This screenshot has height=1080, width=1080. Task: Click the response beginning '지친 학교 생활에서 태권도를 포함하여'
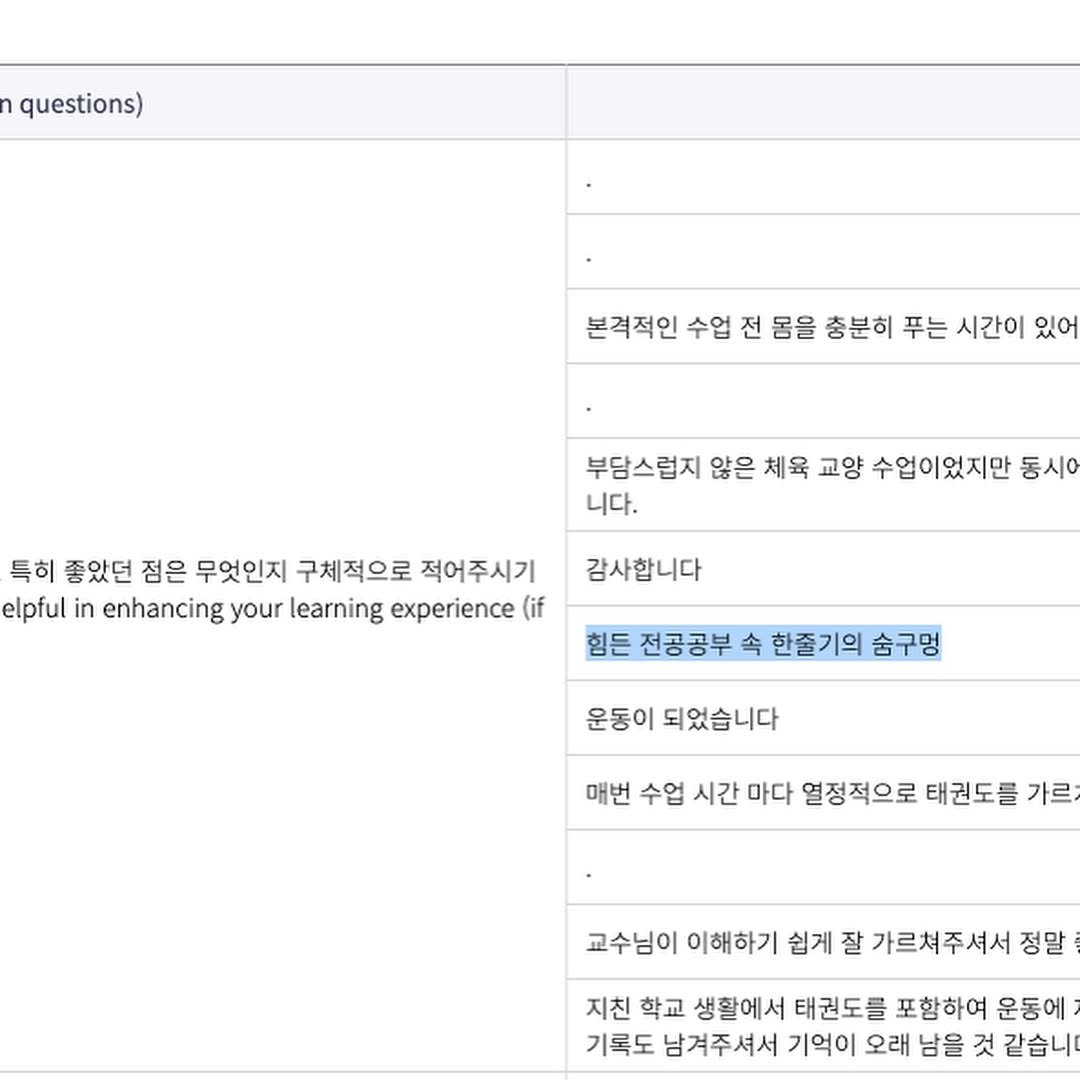[x=832, y=1026]
